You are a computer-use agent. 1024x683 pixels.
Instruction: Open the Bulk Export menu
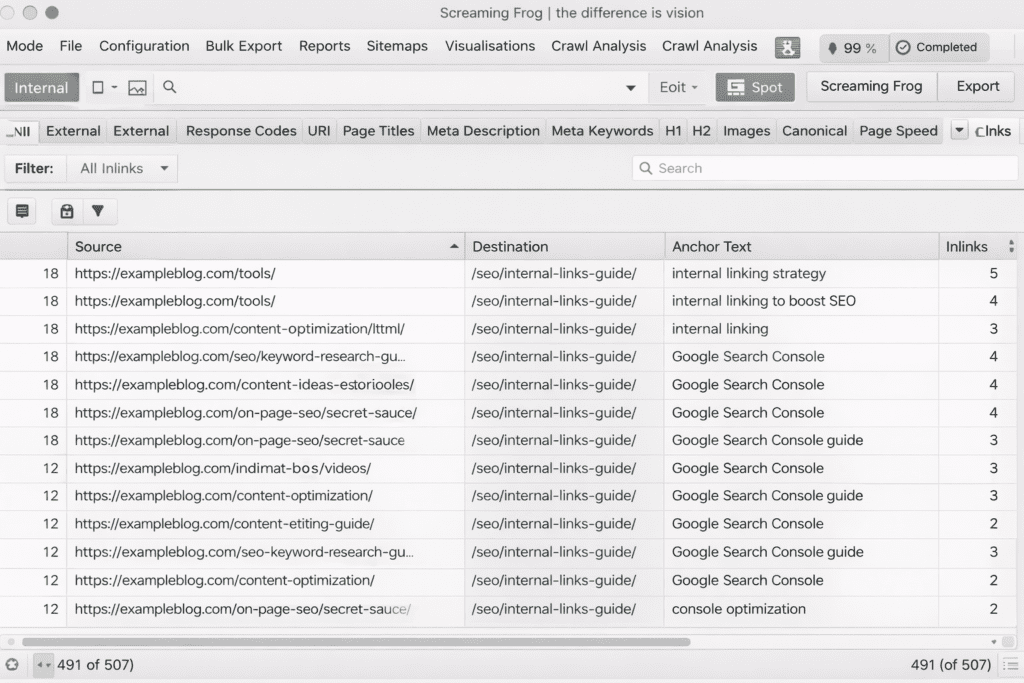pos(244,46)
